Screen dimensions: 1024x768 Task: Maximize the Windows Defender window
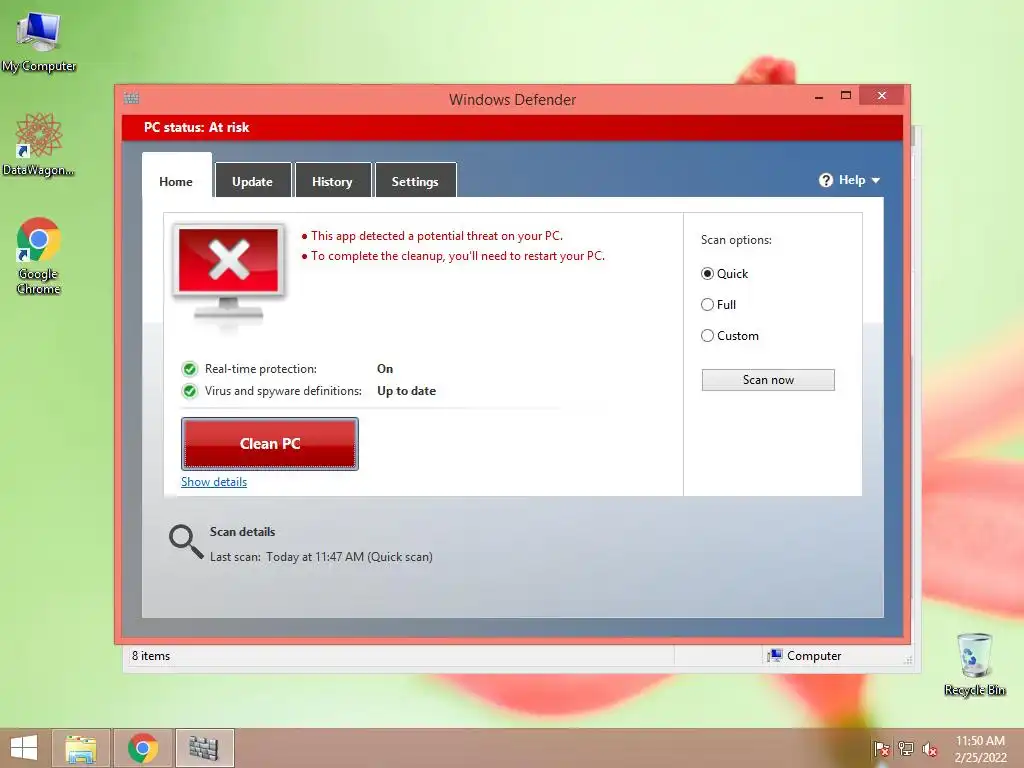(846, 95)
